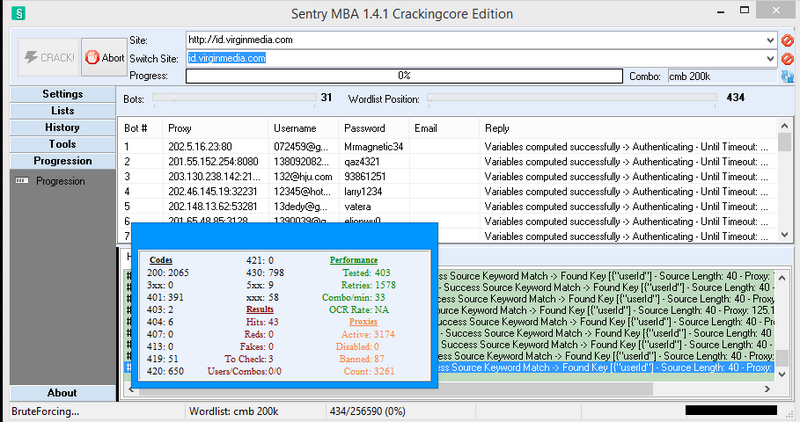The image size is (800, 422).
Task: Click the BruteForcing... status bar text
Action: tap(45, 411)
